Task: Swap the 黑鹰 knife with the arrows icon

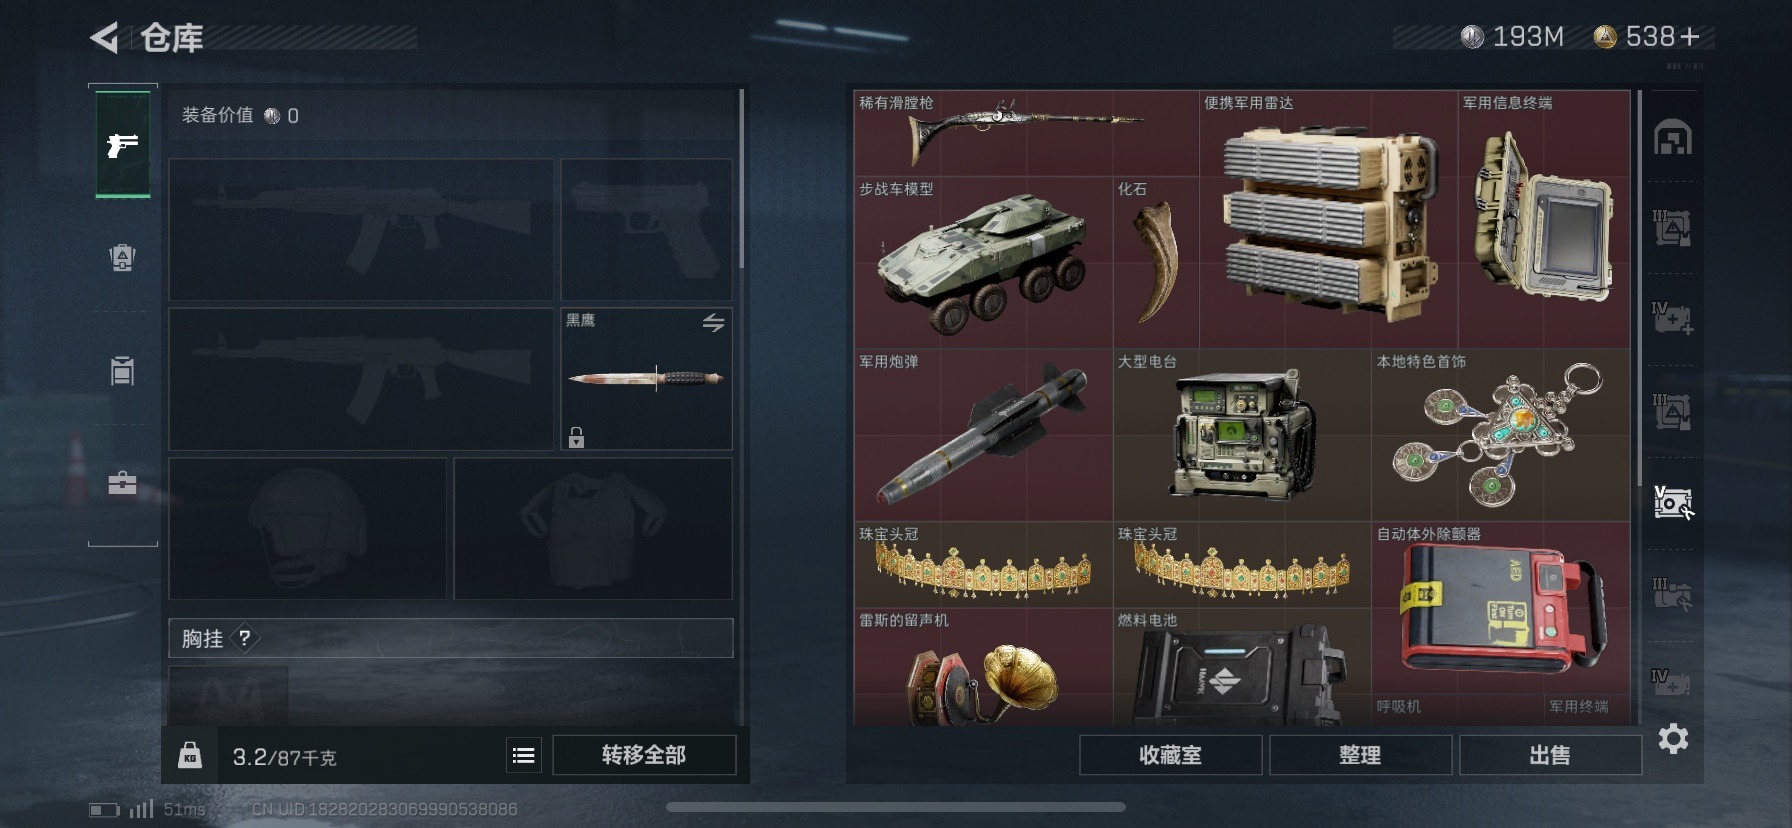Action: 713,323
